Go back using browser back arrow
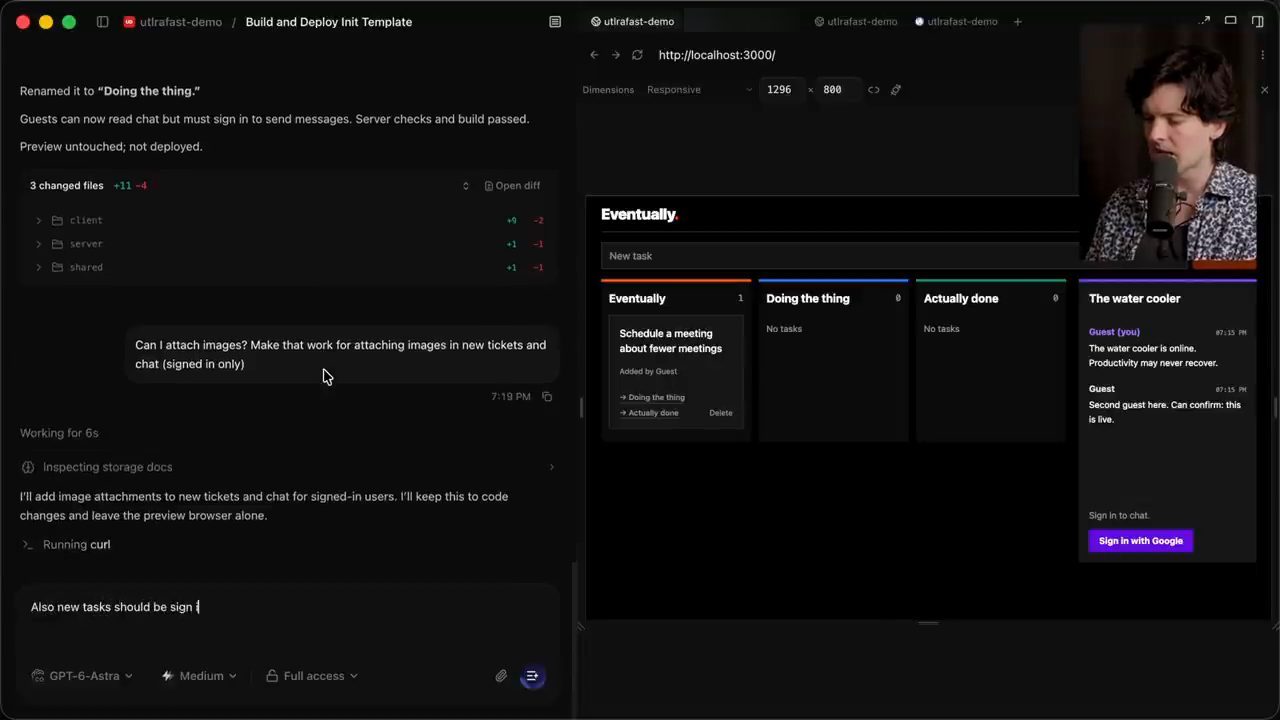Image resolution: width=1280 pixels, height=720 pixels. (594, 55)
